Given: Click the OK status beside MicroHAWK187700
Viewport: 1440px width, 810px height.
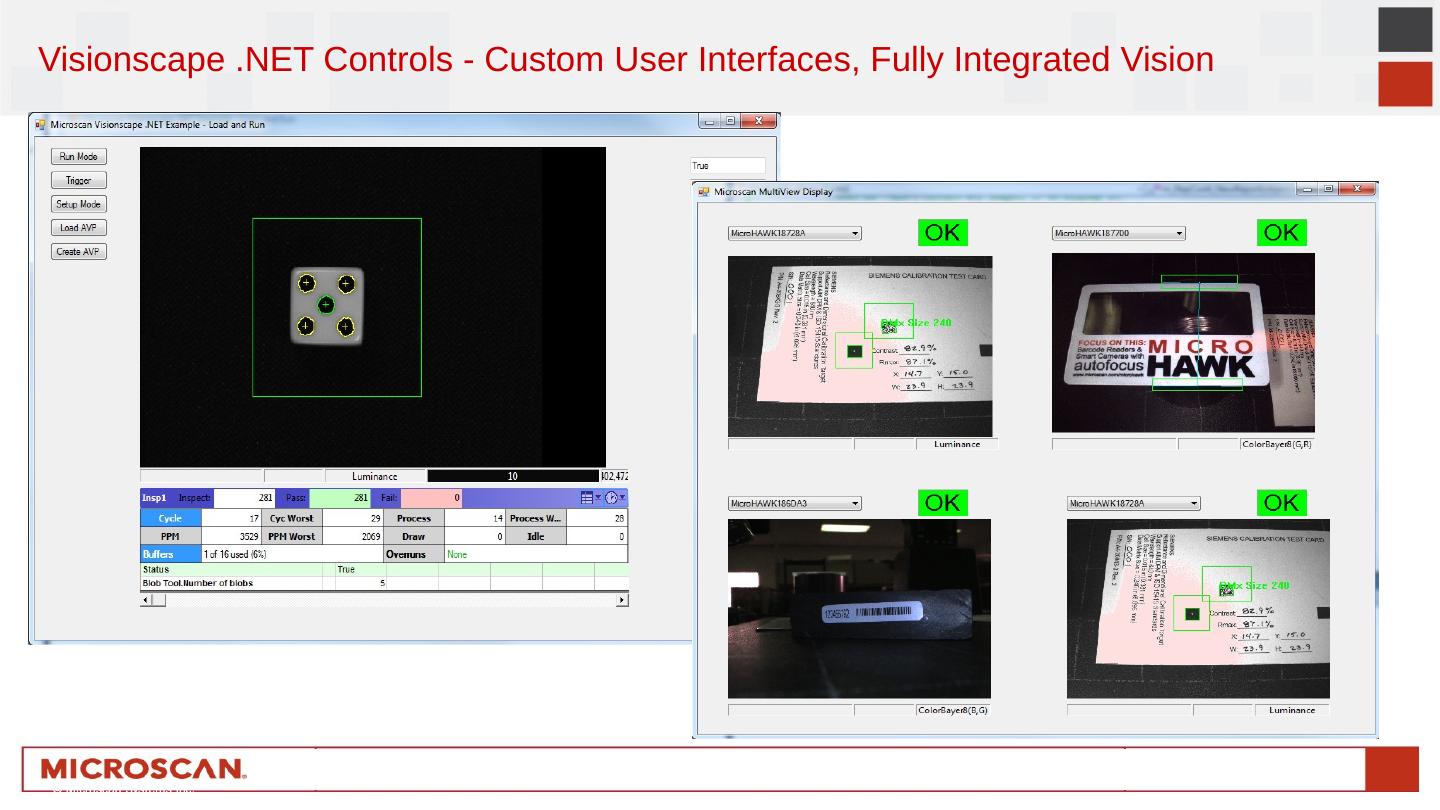Looking at the screenshot, I should 1281,233.
